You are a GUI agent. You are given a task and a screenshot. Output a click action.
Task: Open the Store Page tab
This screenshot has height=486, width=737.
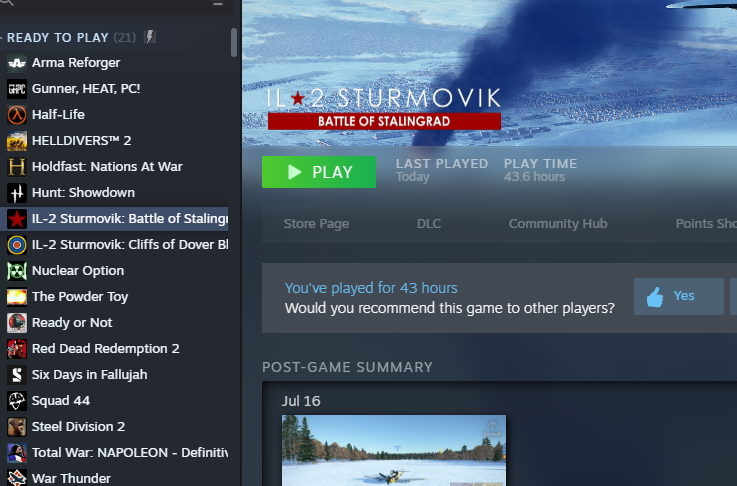click(316, 224)
